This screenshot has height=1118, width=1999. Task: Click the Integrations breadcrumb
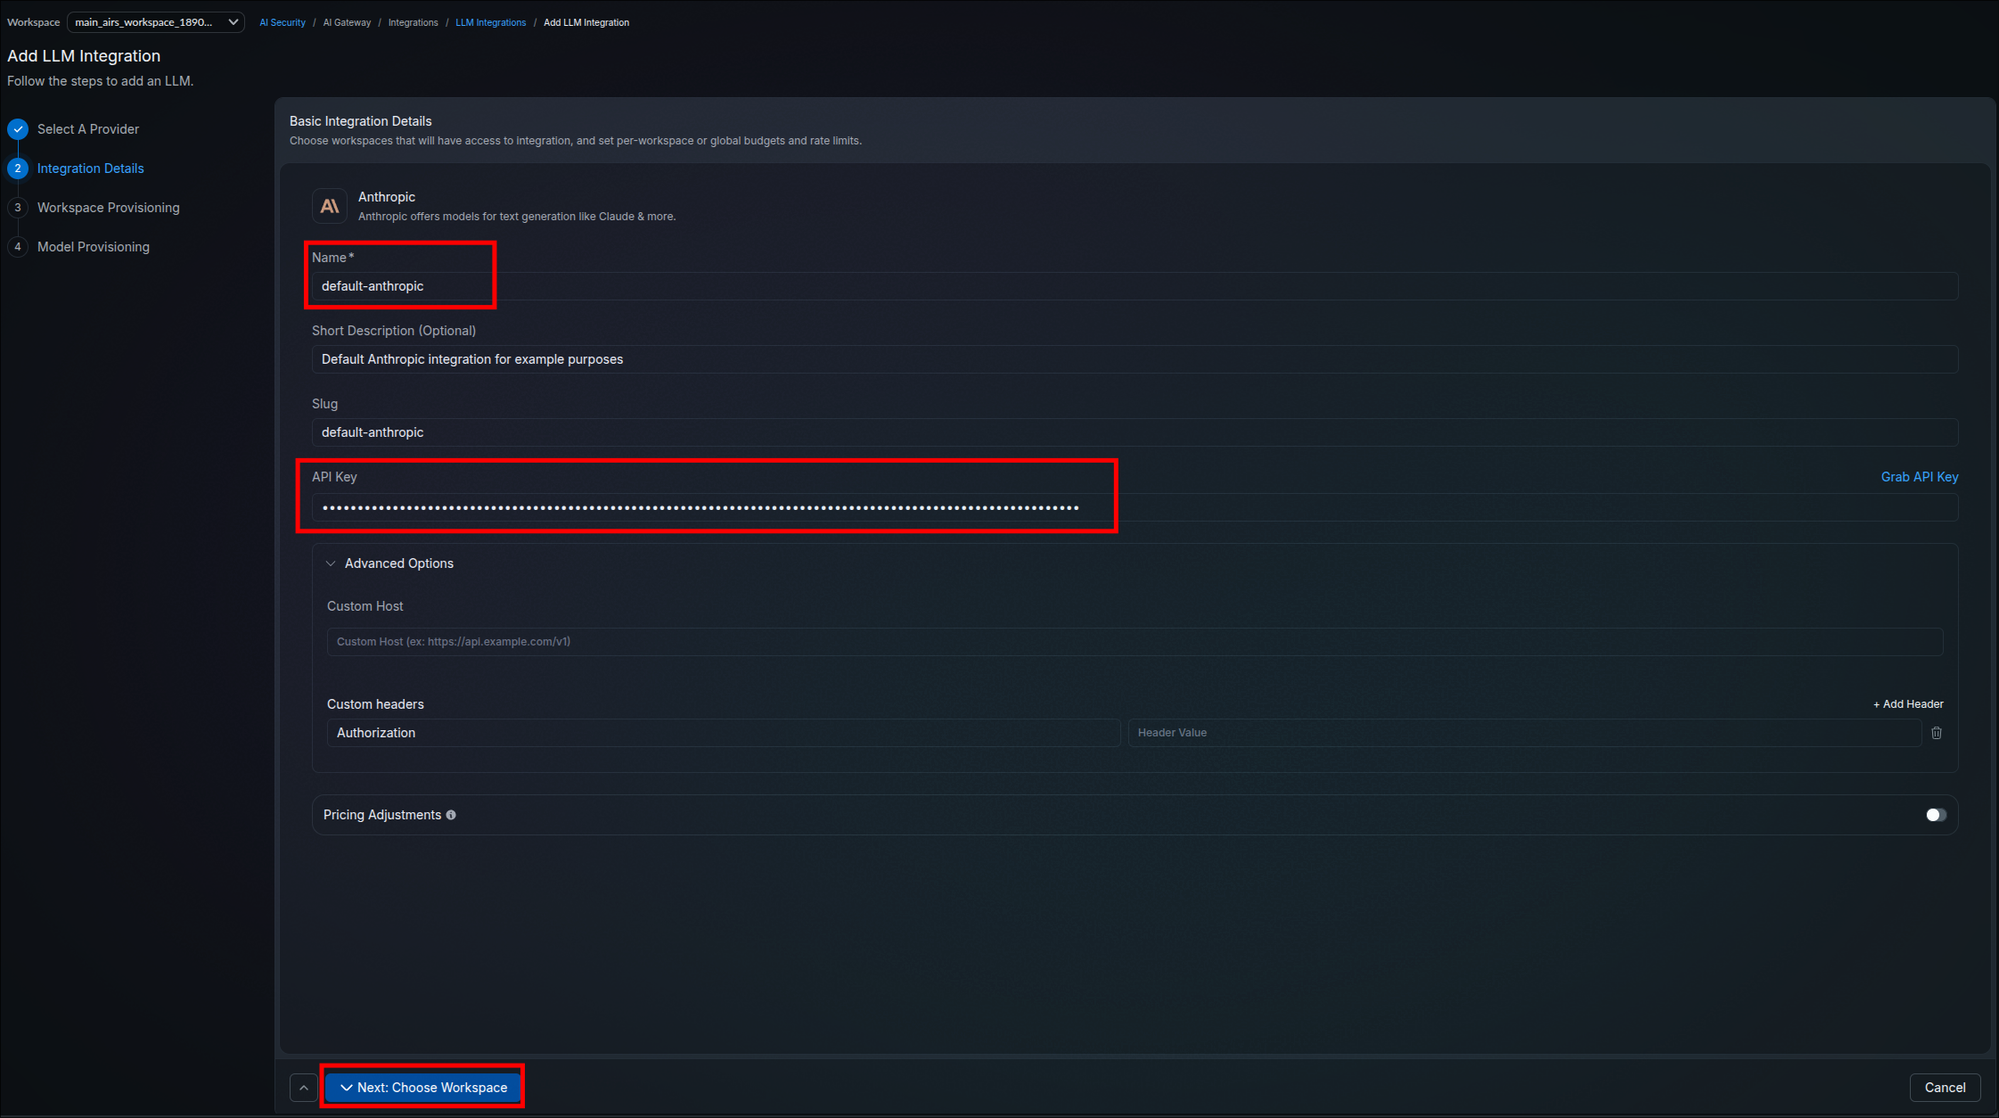[x=413, y=22]
